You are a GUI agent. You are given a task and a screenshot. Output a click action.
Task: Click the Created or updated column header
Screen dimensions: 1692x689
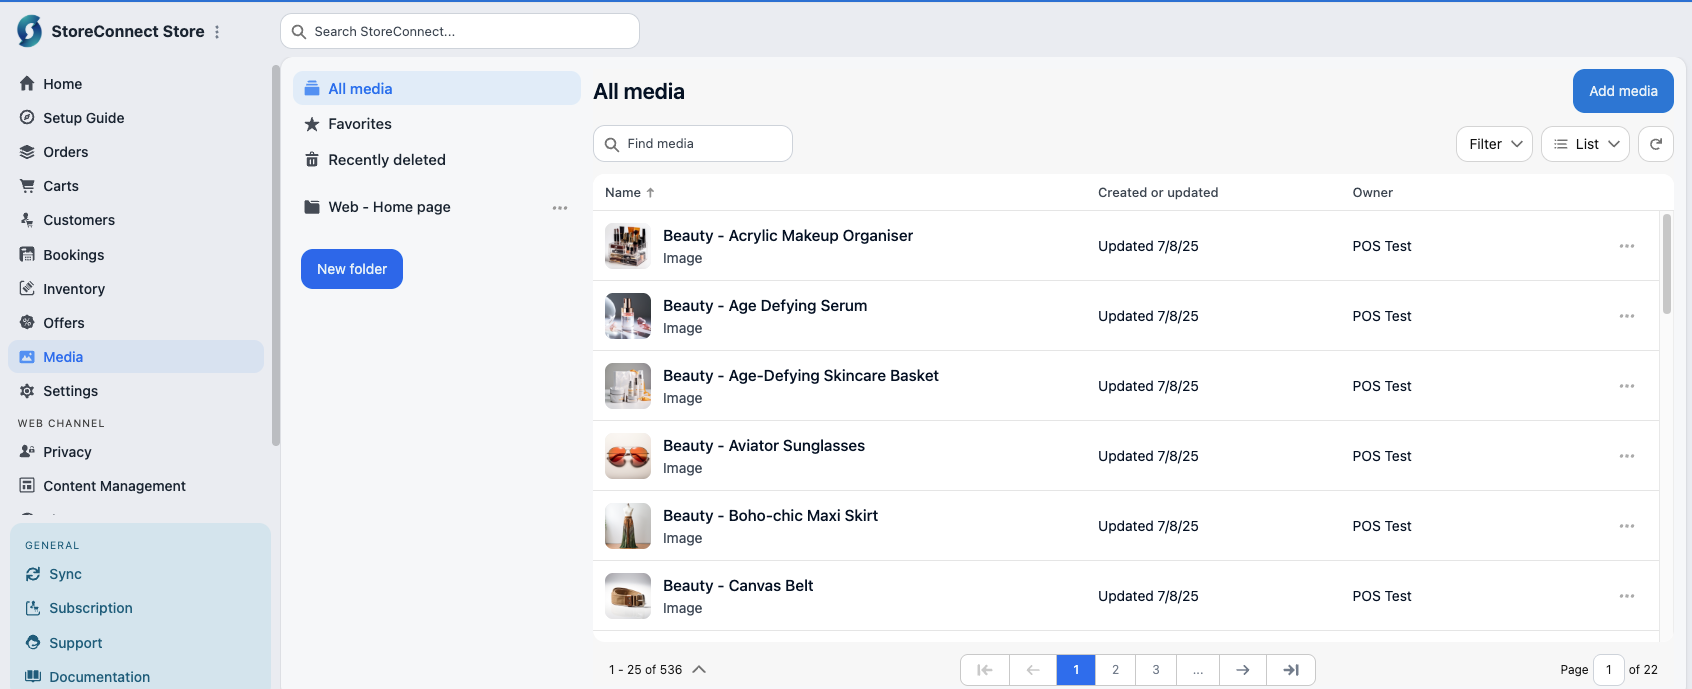coord(1158,193)
